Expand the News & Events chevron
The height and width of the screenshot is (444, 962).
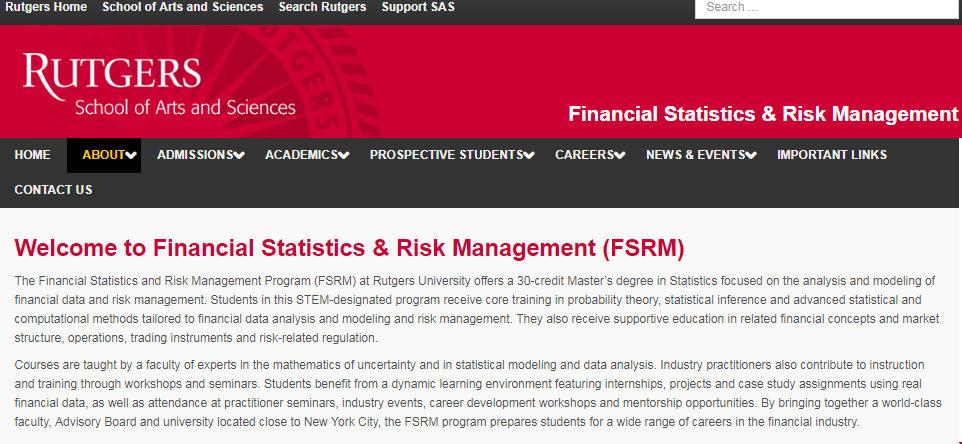point(751,155)
